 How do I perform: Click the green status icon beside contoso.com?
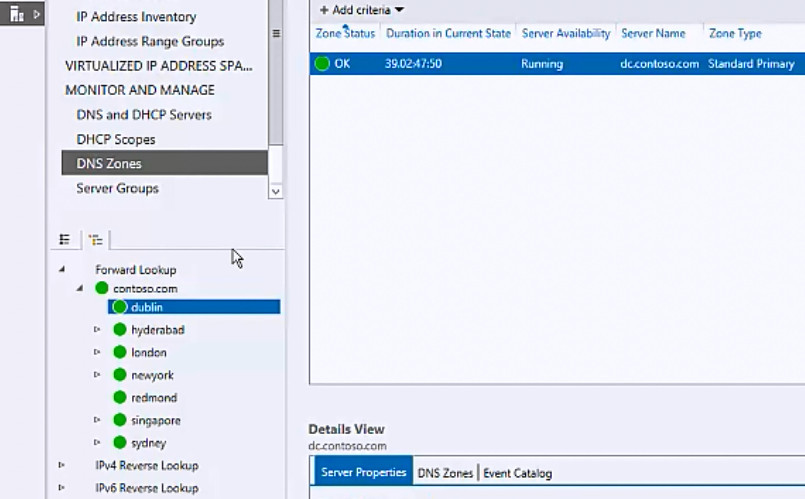click(102, 289)
